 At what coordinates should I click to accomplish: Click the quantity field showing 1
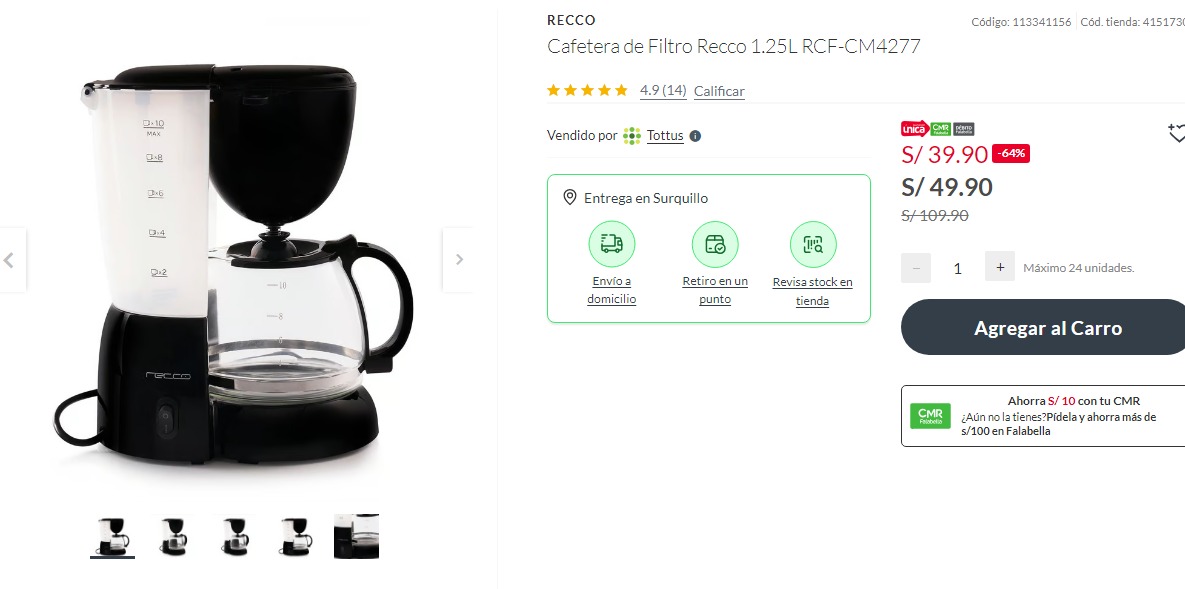[958, 268]
